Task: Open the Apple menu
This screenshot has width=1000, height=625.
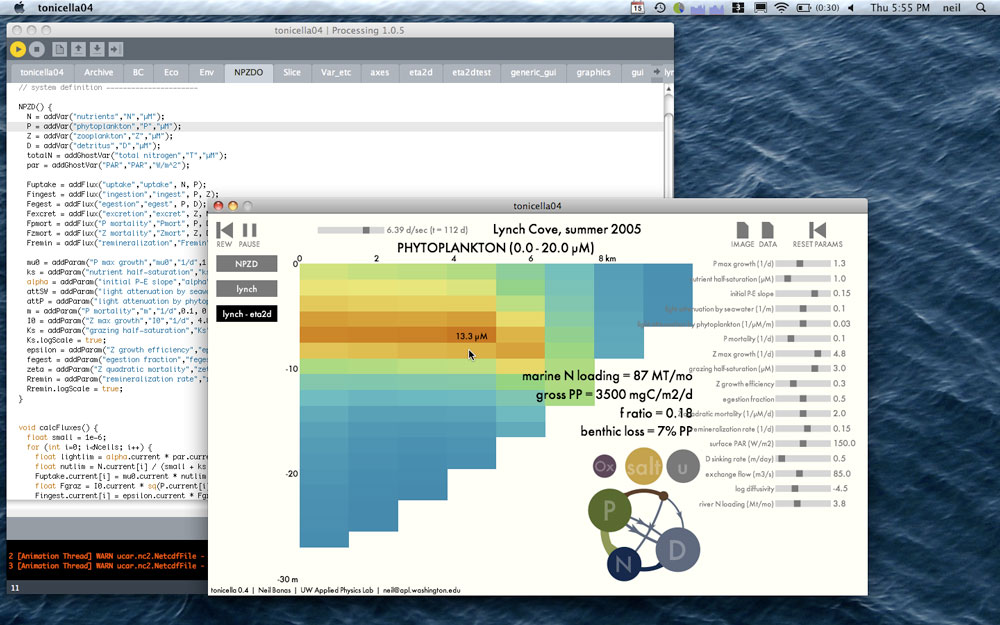Action: 19,8
